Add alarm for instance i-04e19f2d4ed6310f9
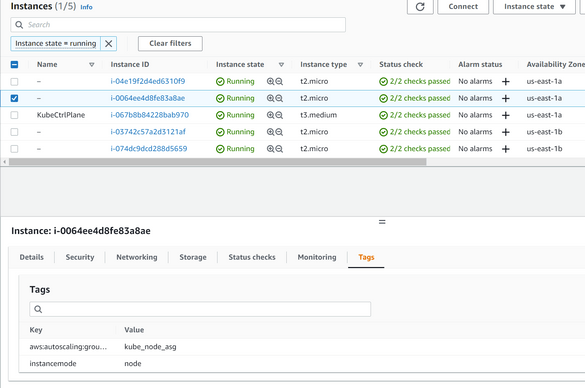This screenshot has height=388, width=585. 506,81
